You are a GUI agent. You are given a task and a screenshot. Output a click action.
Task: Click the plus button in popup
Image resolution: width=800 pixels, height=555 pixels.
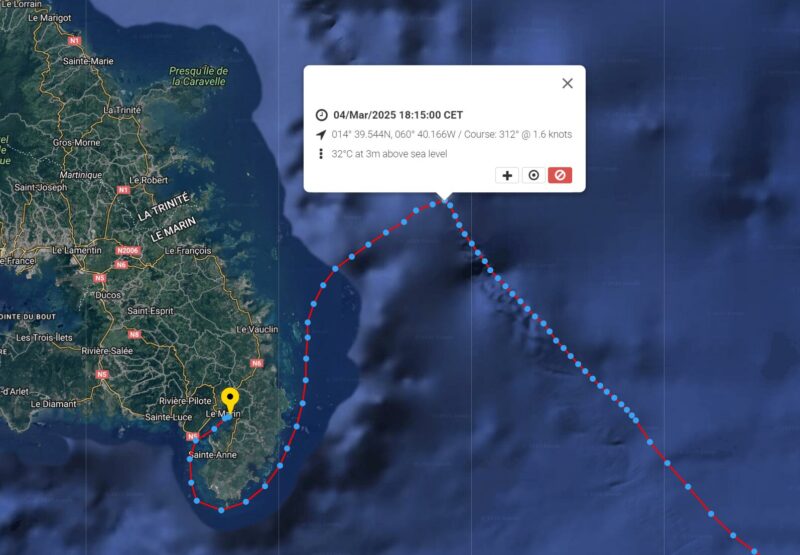pyautogui.click(x=507, y=175)
